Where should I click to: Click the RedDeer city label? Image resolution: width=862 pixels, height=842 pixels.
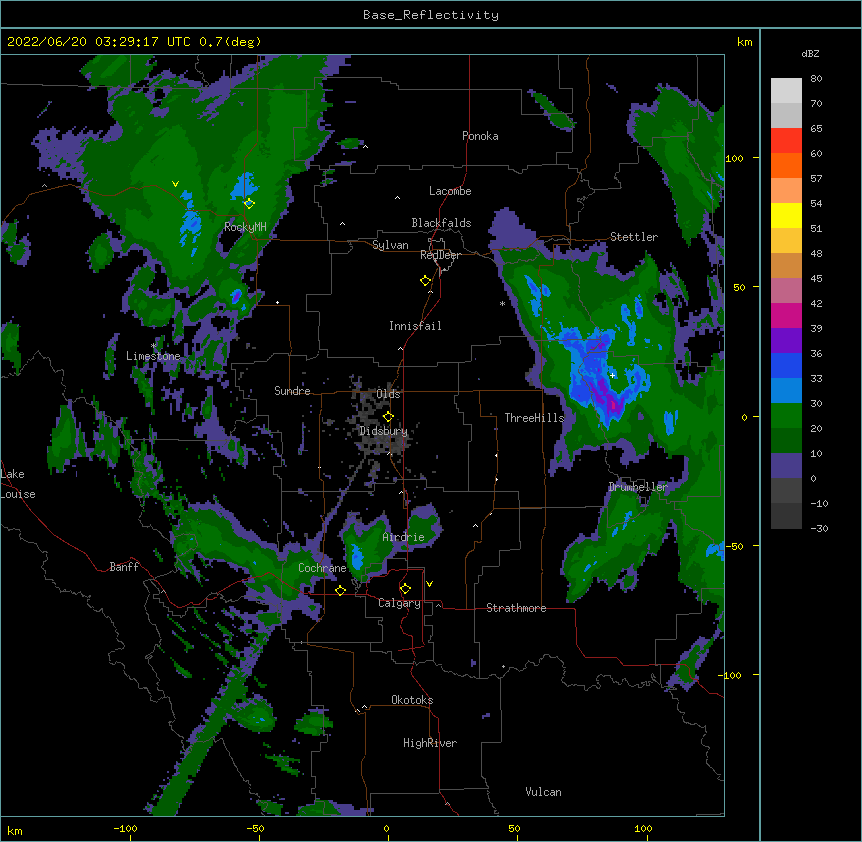(x=440, y=255)
